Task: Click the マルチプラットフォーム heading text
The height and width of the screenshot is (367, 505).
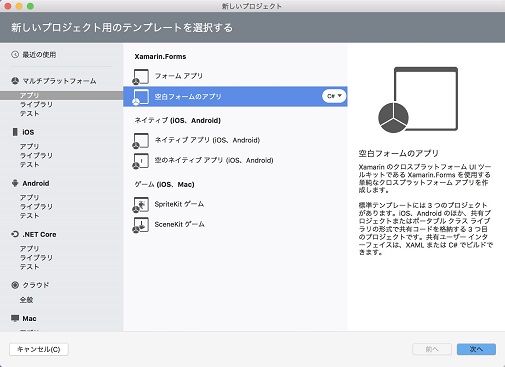Action: (x=59, y=81)
